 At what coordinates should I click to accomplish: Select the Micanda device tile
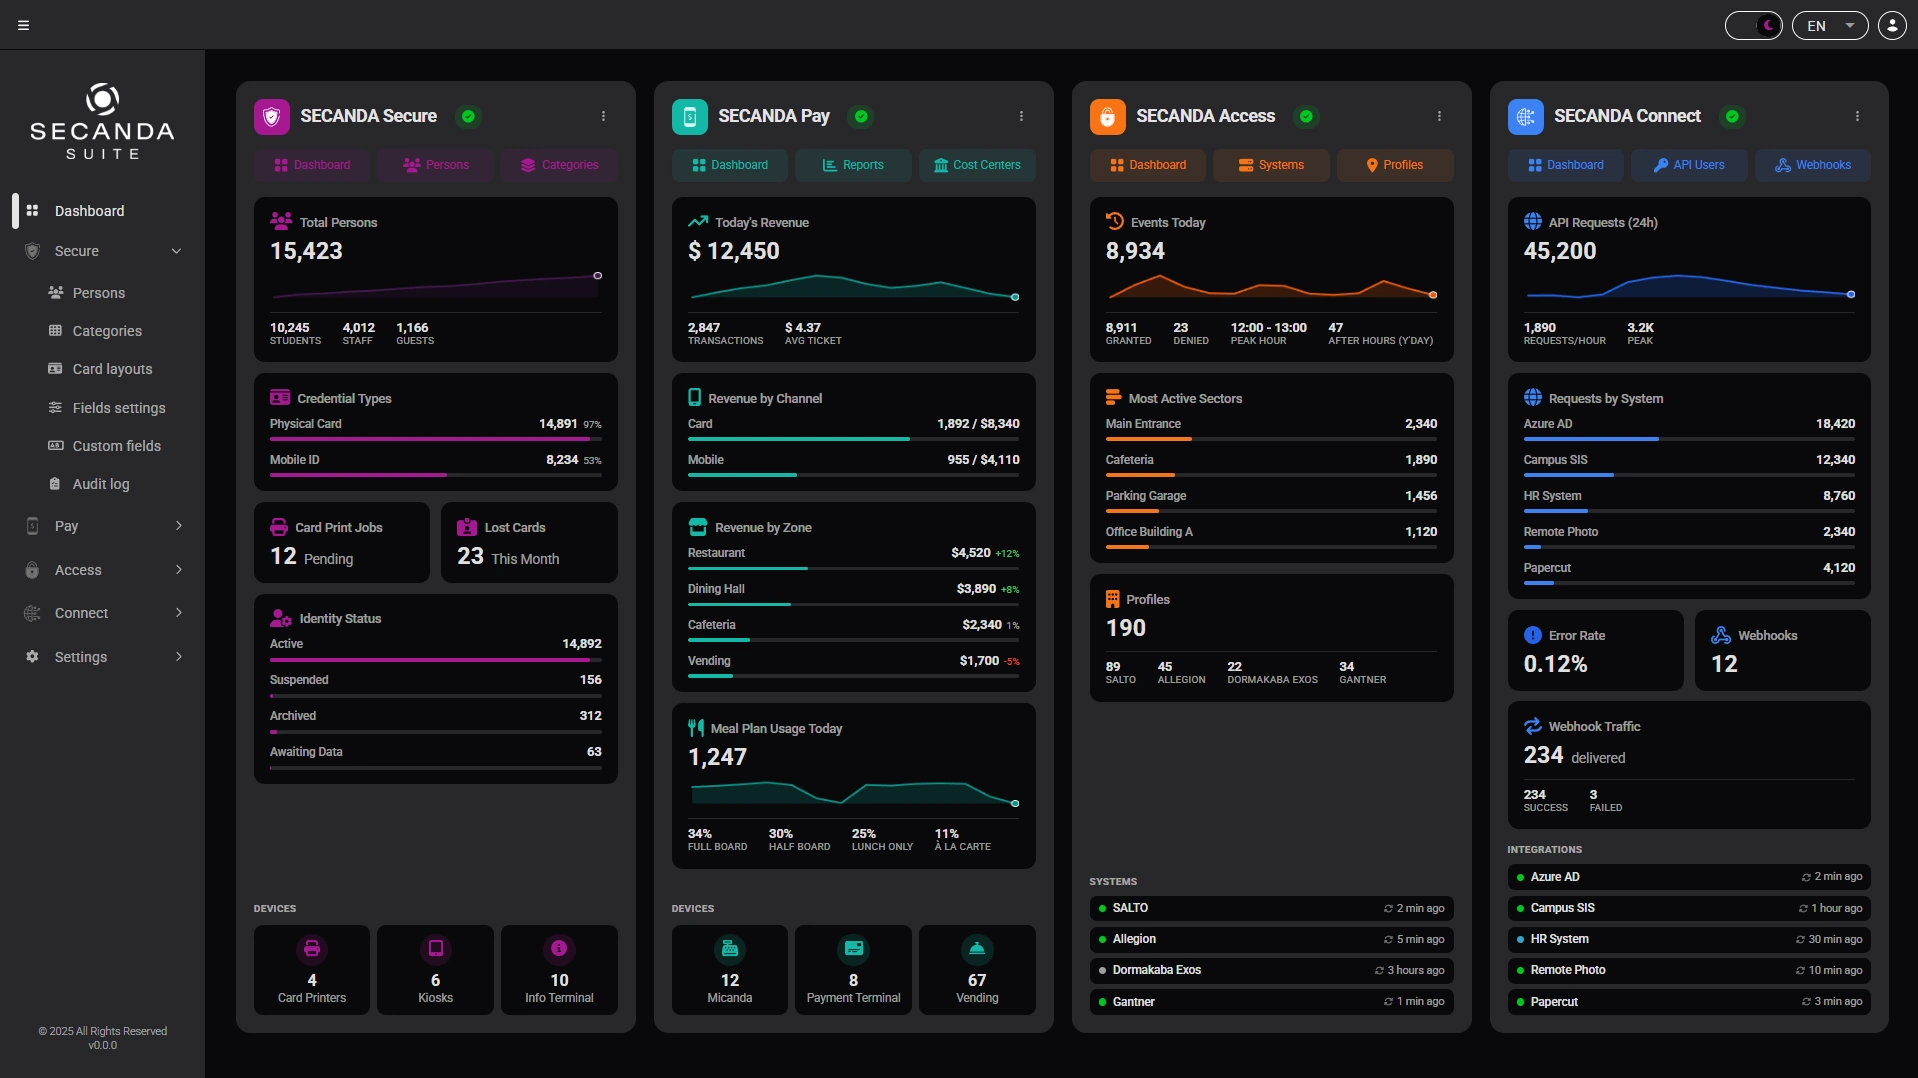(730, 970)
